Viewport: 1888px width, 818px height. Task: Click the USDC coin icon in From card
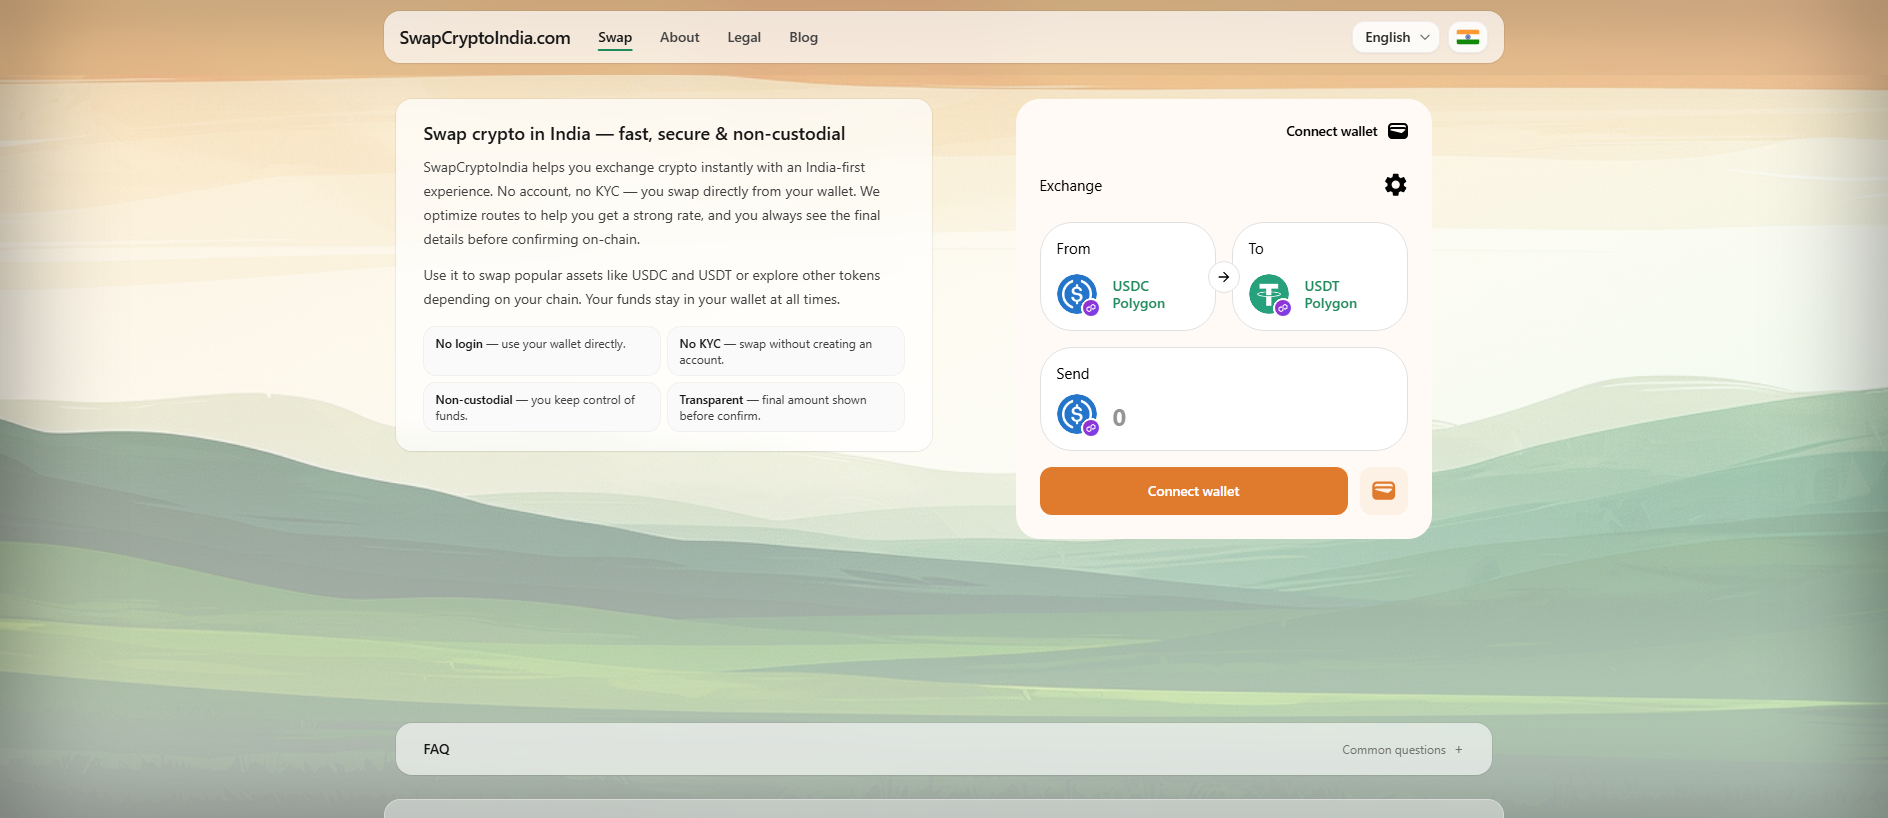pyautogui.click(x=1077, y=295)
